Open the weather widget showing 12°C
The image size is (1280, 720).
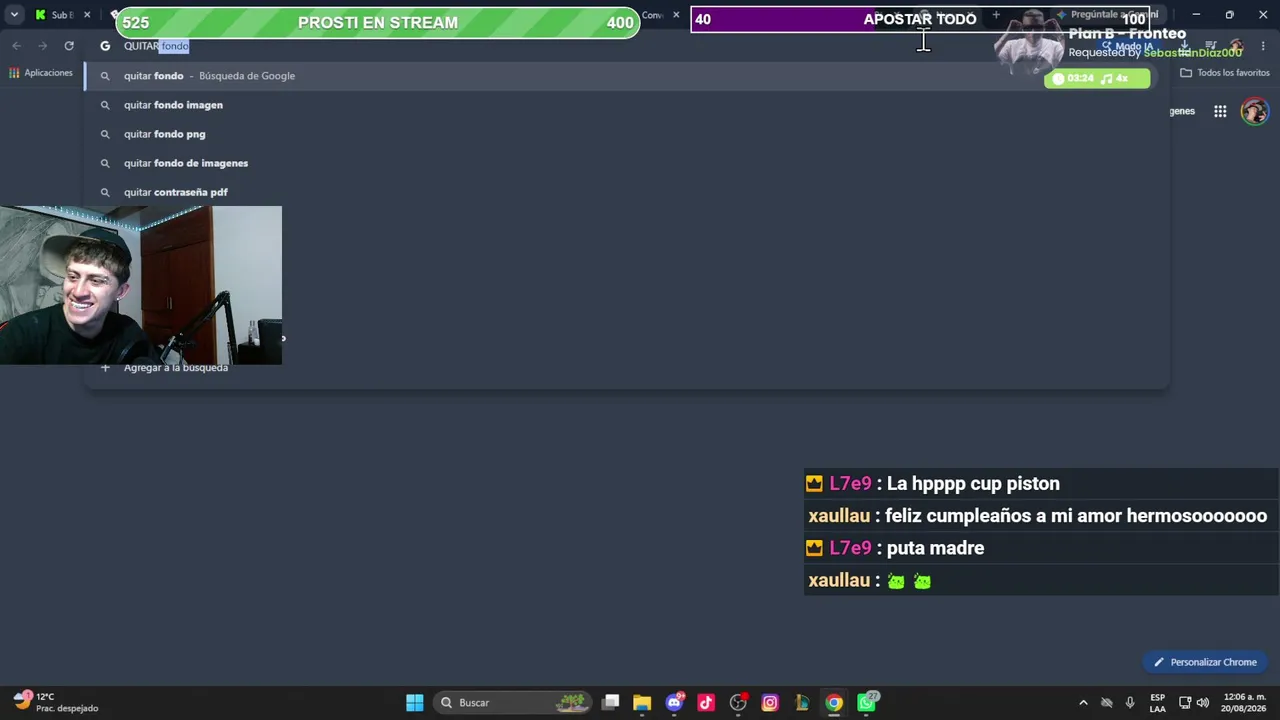tap(56, 702)
